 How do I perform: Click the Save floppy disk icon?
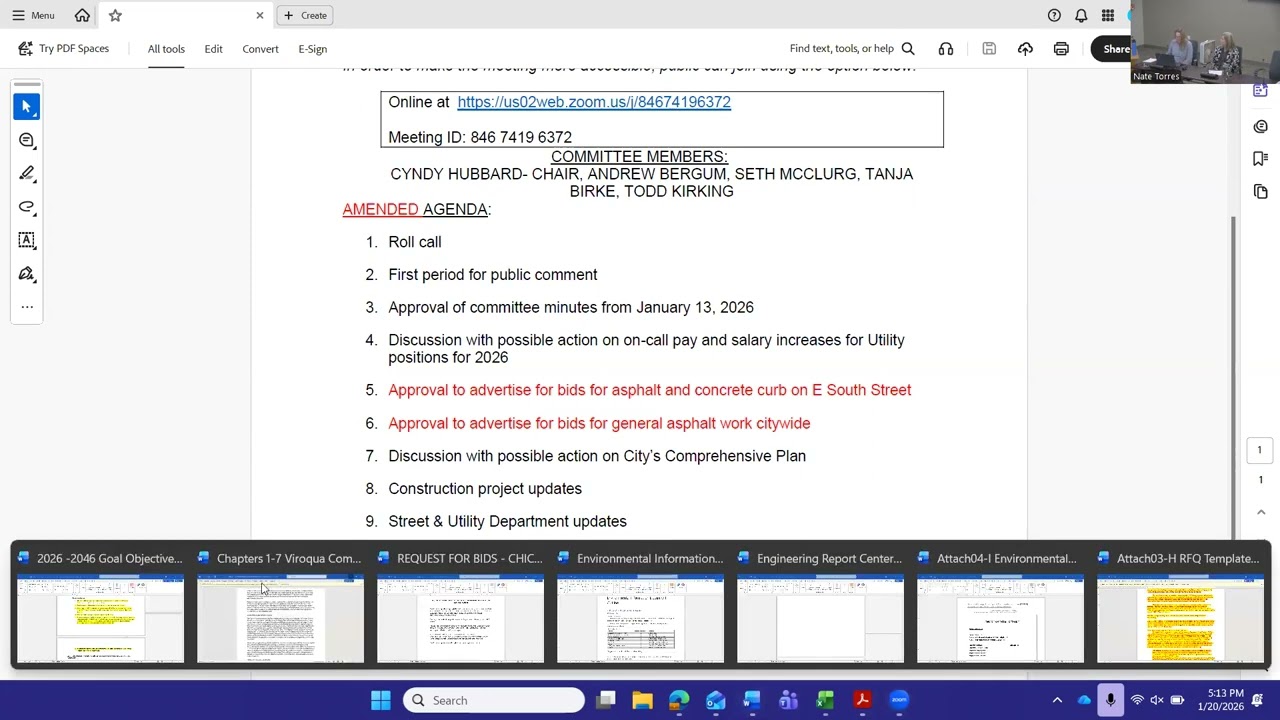tap(989, 48)
